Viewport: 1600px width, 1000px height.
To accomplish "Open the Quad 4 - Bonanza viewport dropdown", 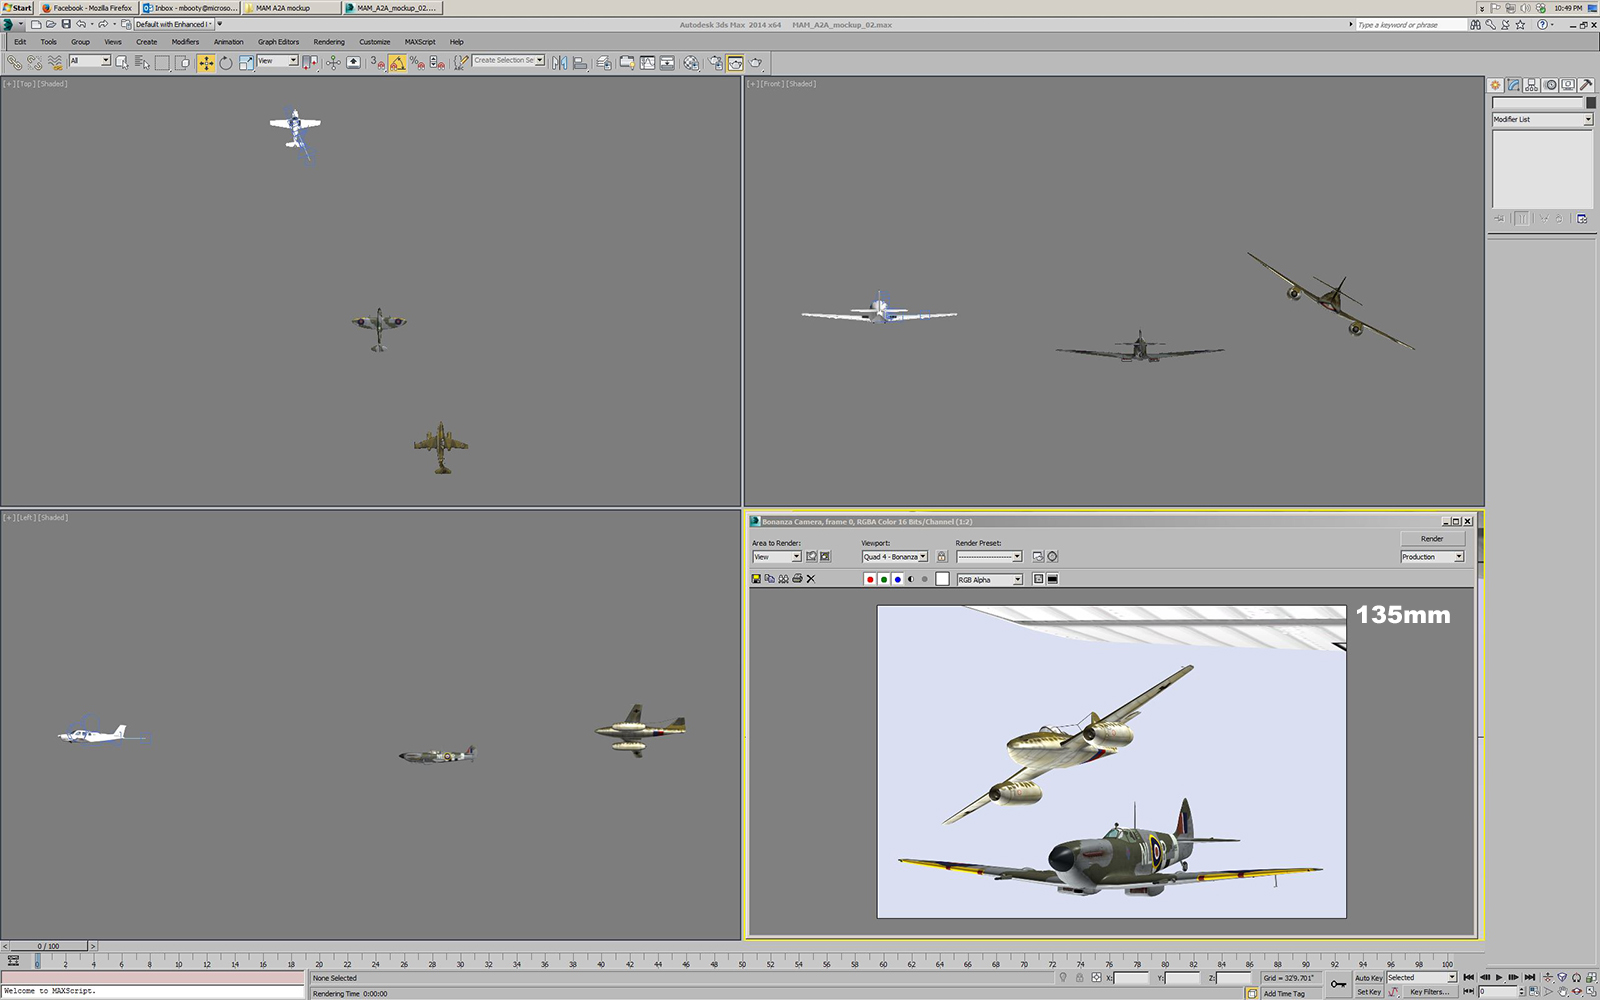I will click(894, 557).
